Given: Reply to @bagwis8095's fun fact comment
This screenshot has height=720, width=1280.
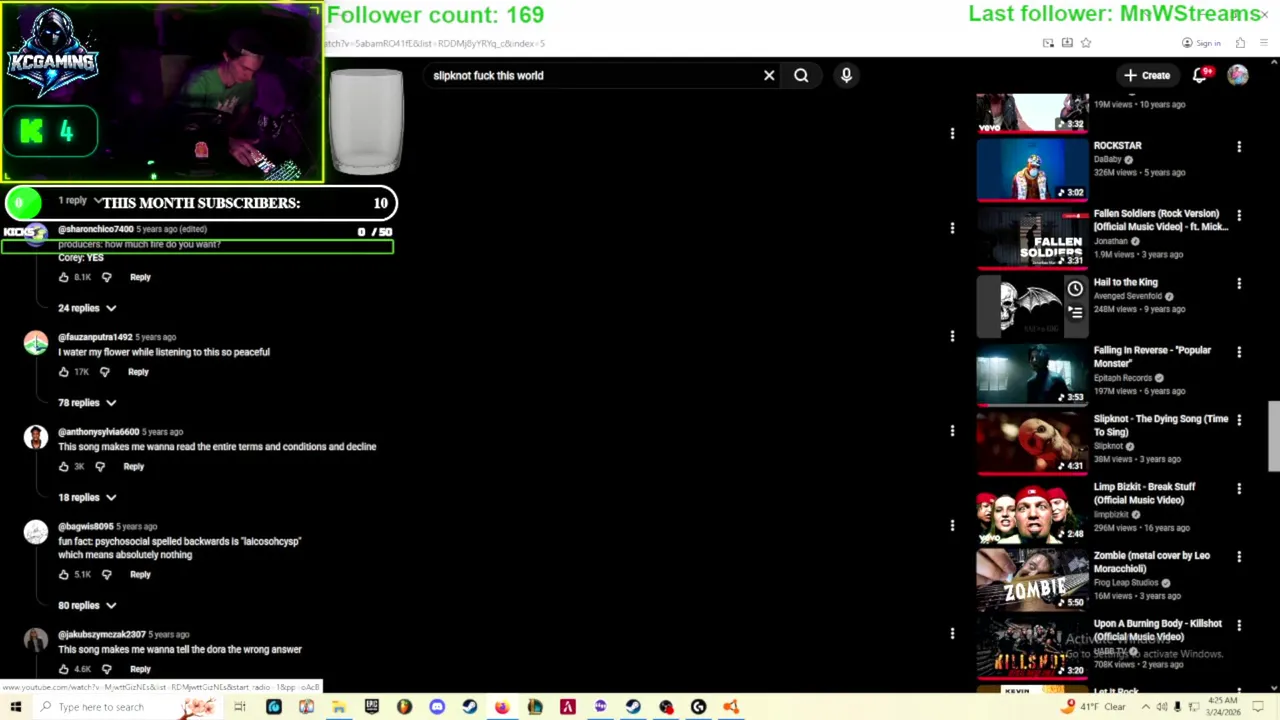Looking at the screenshot, I should (140, 574).
